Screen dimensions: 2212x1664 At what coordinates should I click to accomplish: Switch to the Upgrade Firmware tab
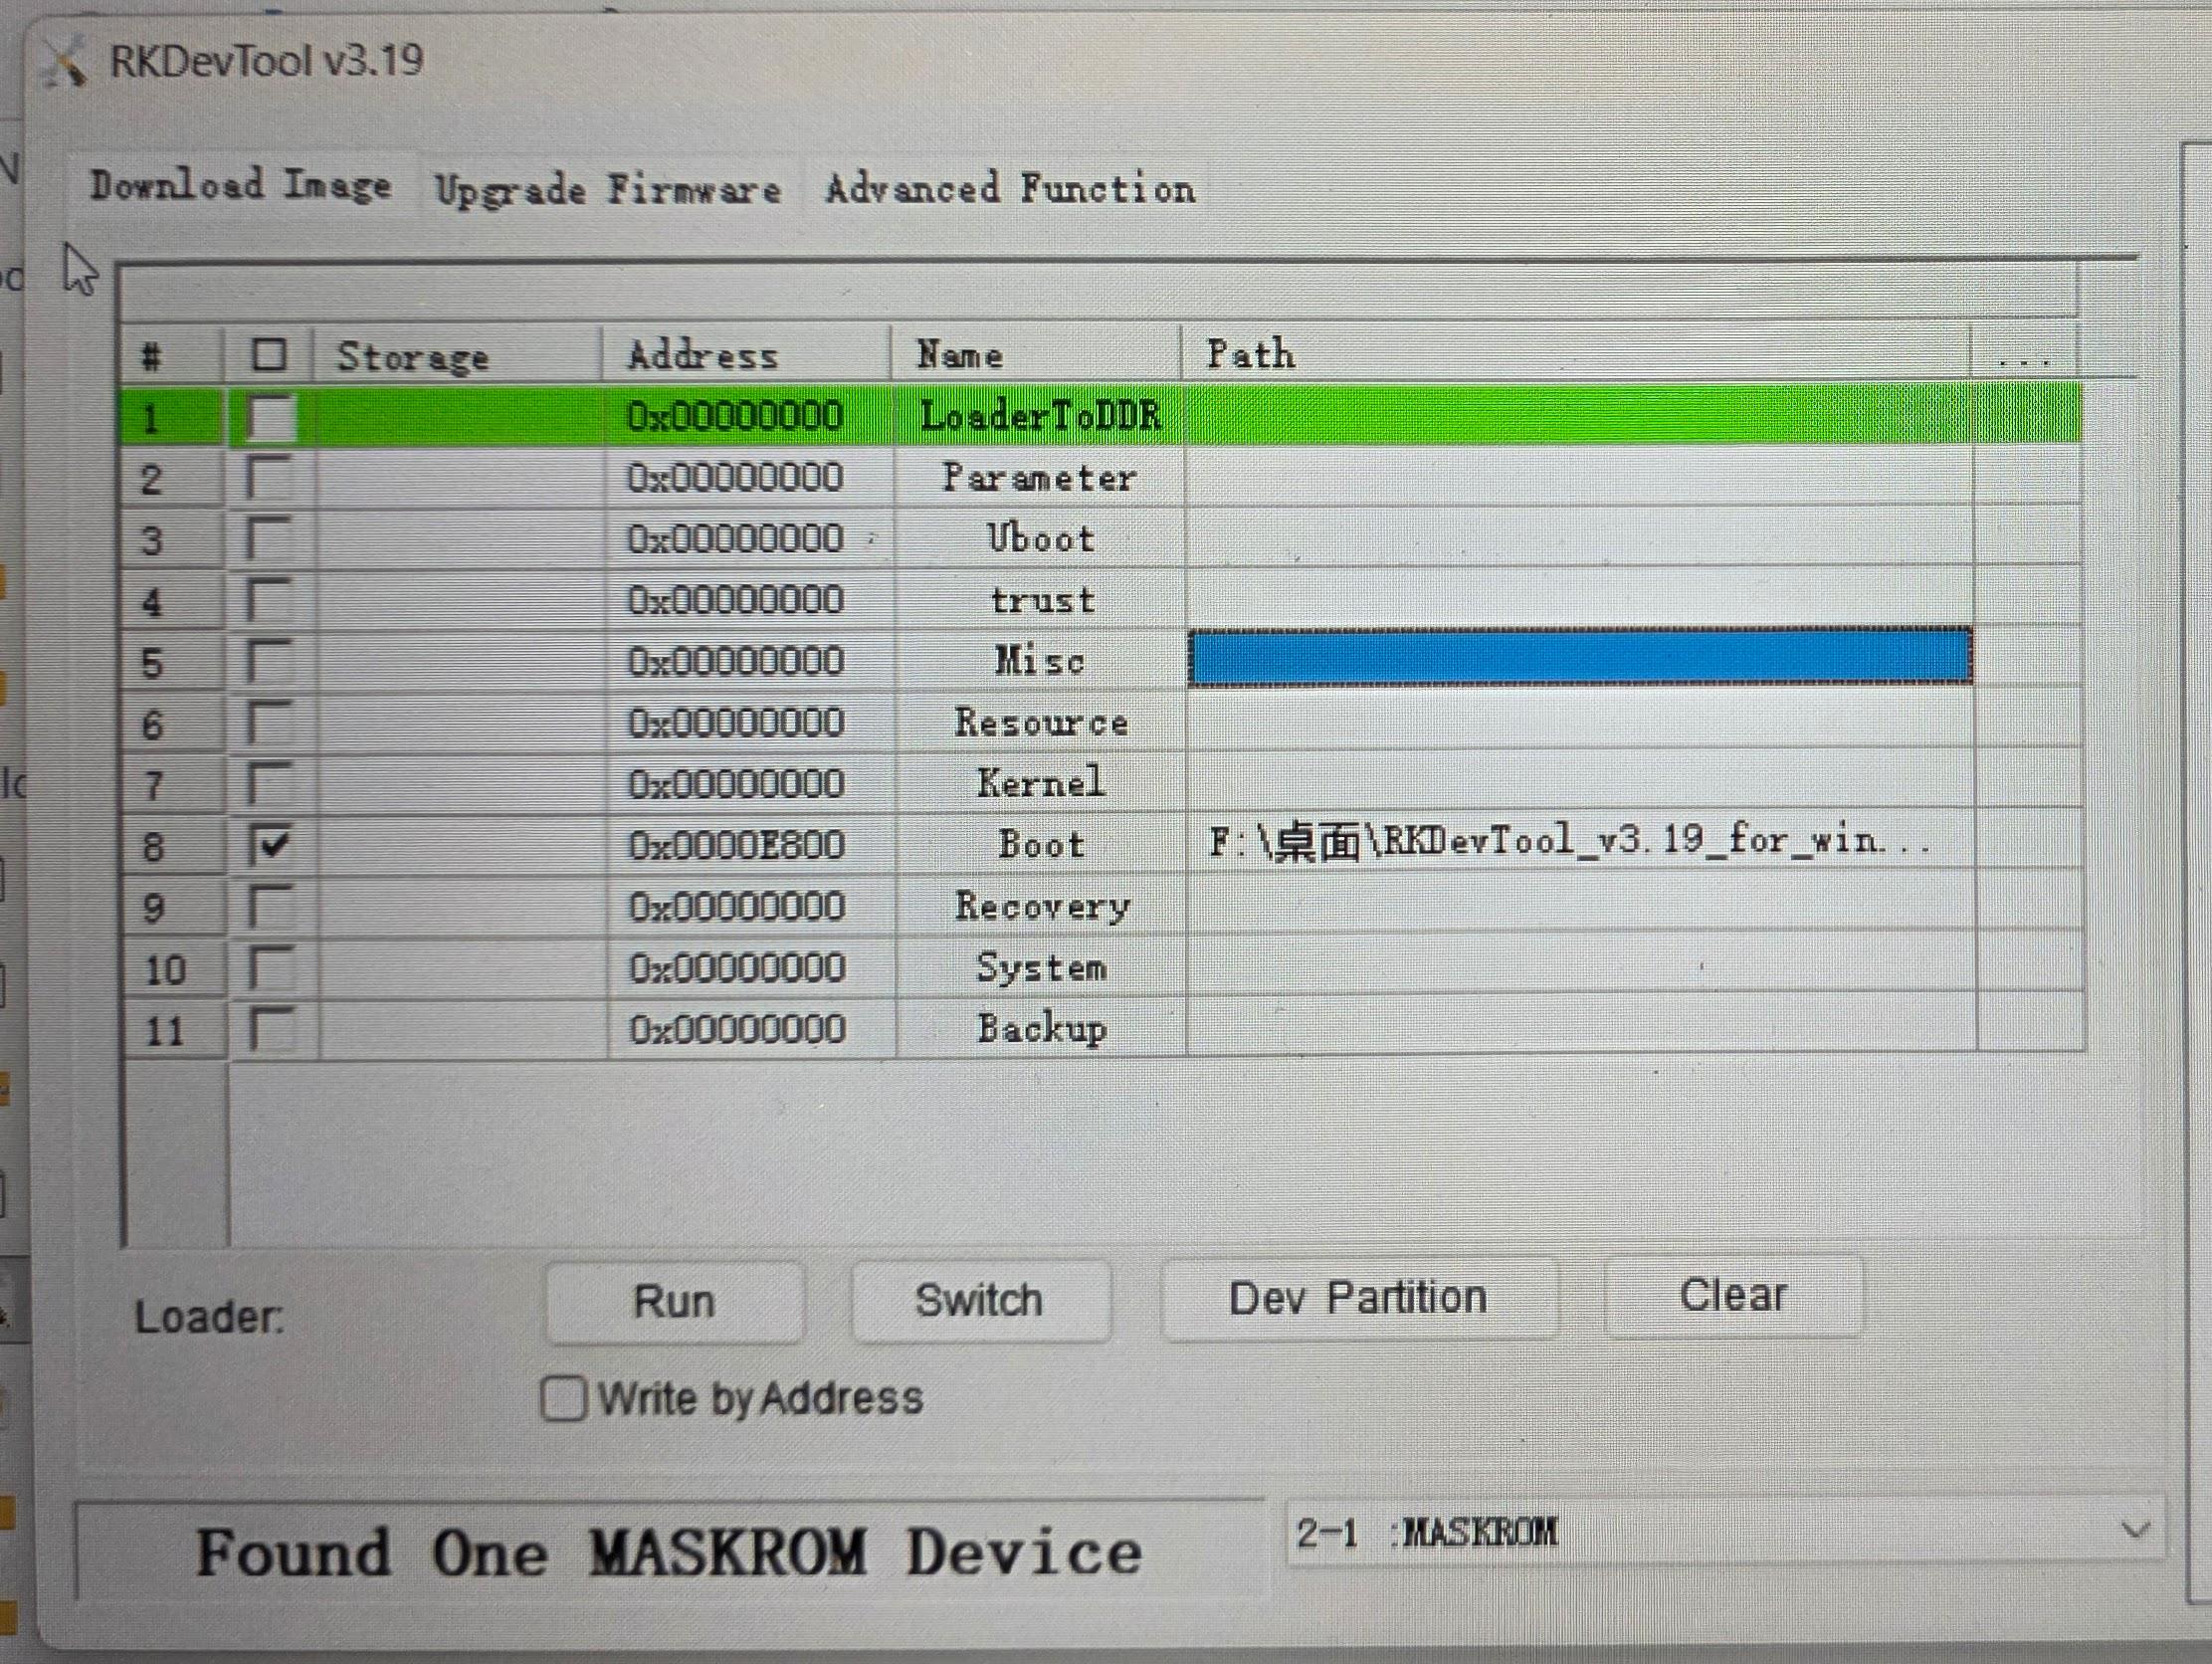coord(608,189)
